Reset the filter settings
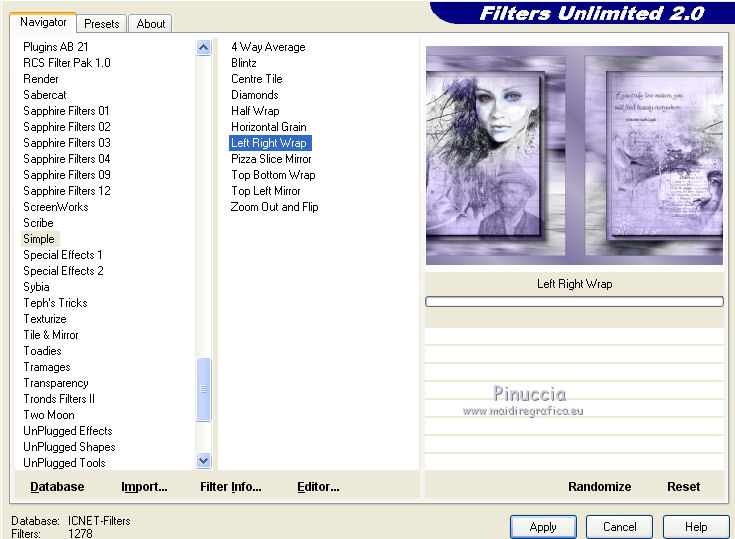 [x=683, y=487]
